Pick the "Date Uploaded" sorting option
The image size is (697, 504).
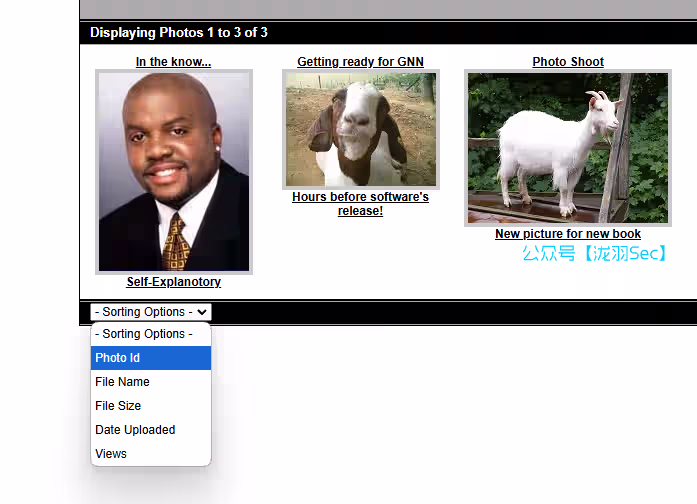coord(150,430)
